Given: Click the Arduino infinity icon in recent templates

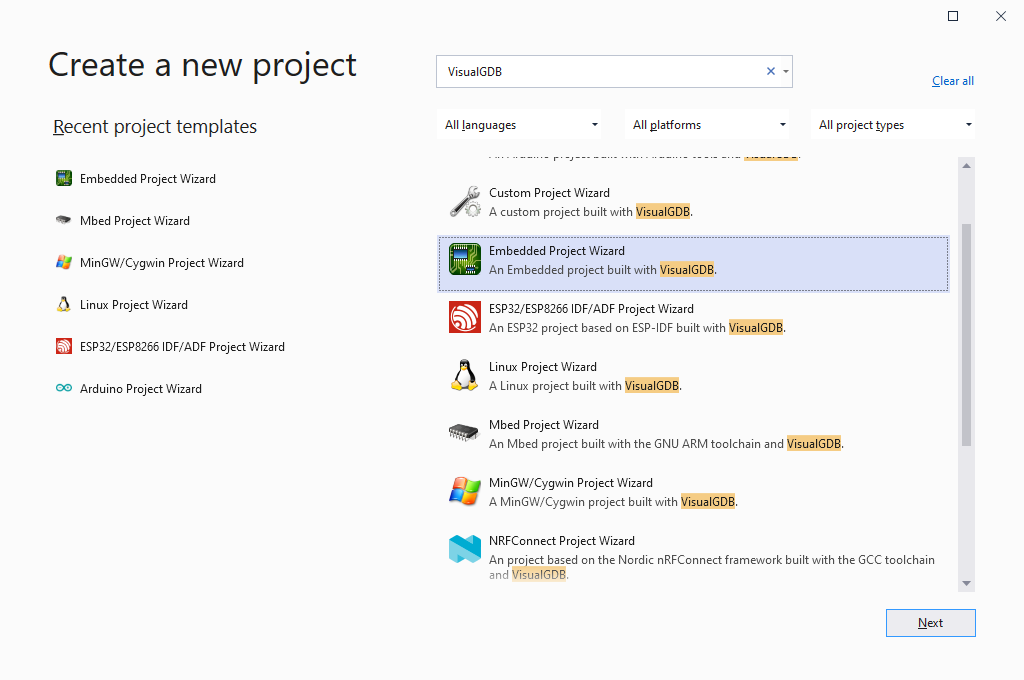Looking at the screenshot, I should click(x=63, y=388).
